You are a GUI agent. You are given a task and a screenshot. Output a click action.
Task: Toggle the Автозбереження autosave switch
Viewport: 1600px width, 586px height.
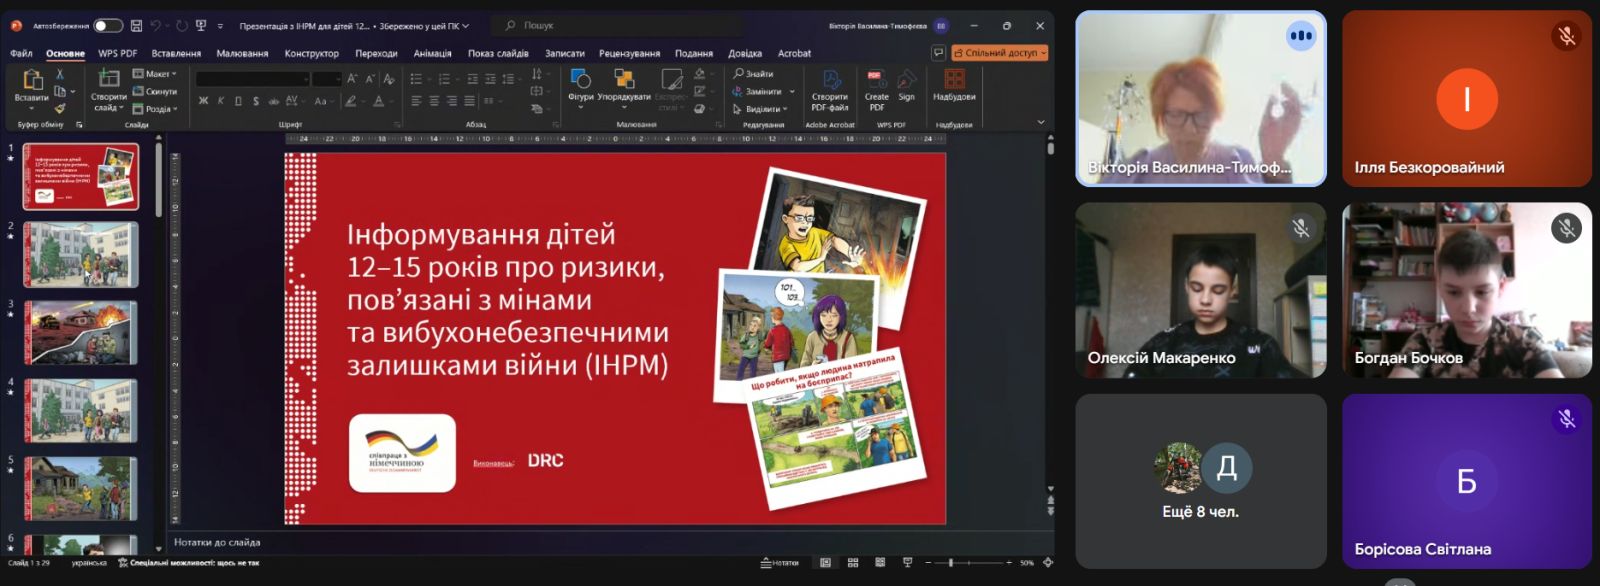(x=108, y=26)
